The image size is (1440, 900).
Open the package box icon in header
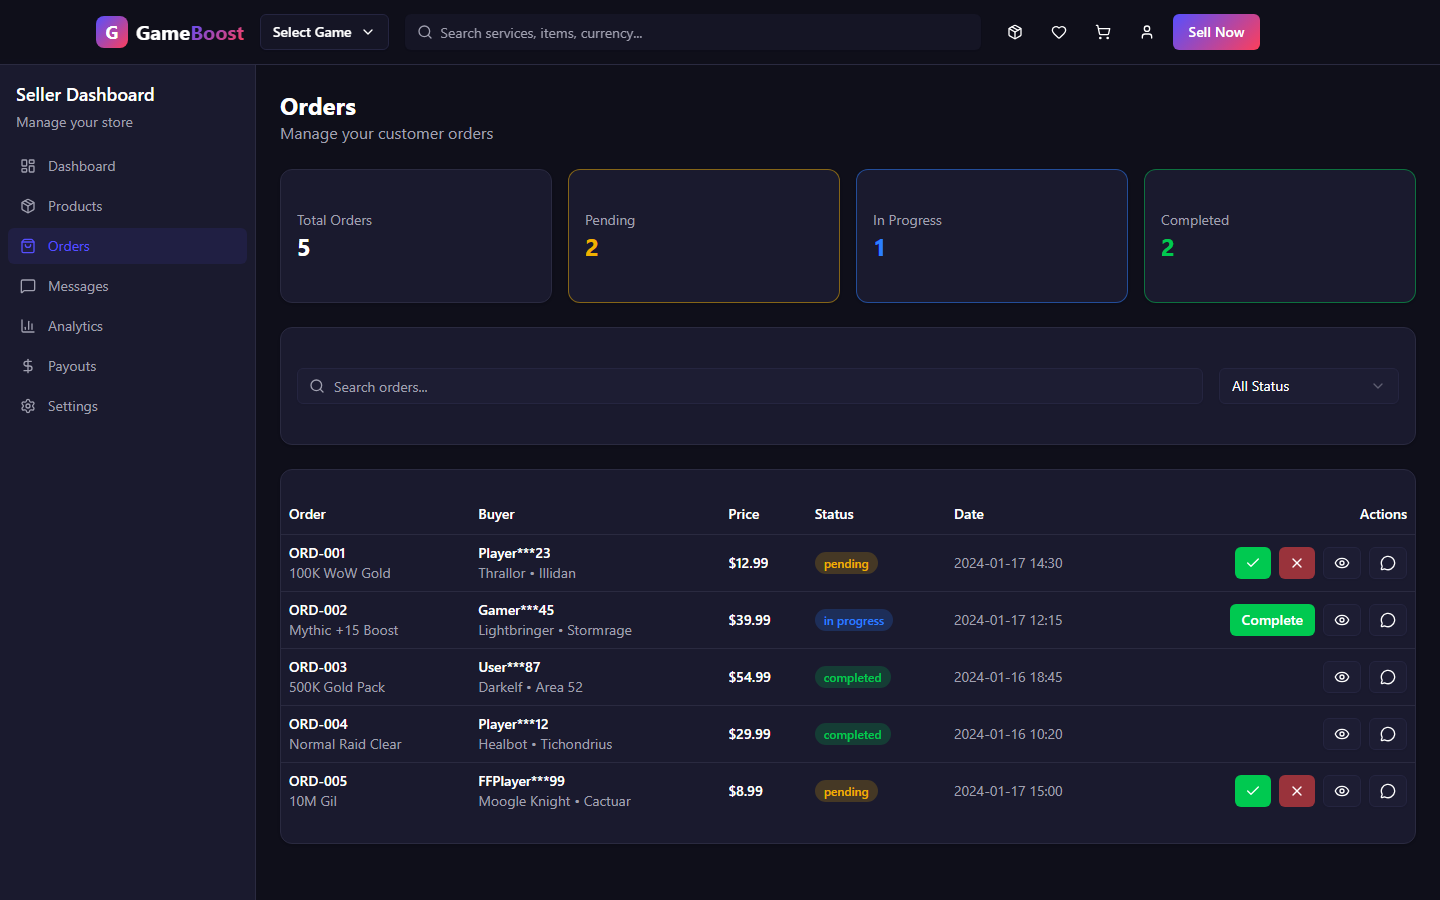click(1015, 32)
